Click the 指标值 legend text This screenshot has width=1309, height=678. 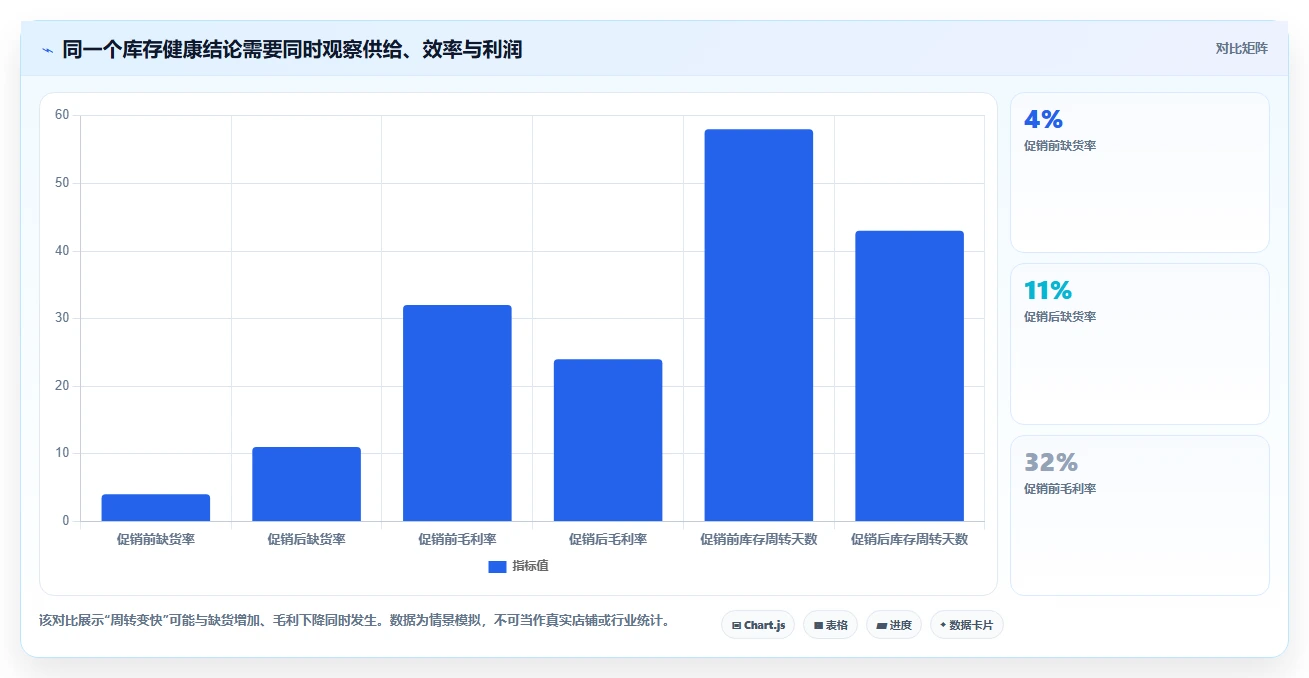(530, 566)
